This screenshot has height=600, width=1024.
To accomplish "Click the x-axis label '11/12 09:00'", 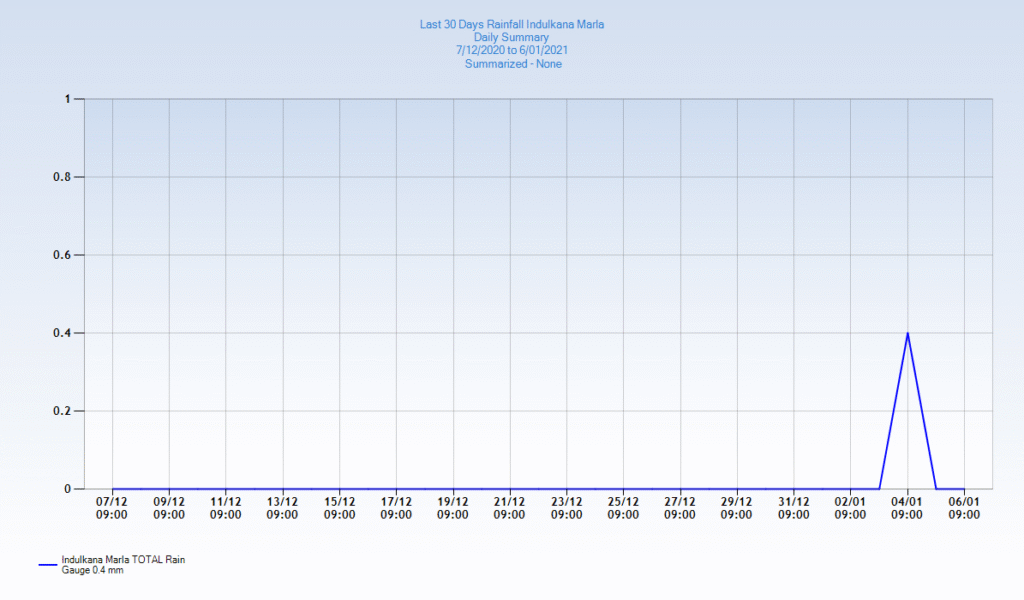I will coord(225,509).
